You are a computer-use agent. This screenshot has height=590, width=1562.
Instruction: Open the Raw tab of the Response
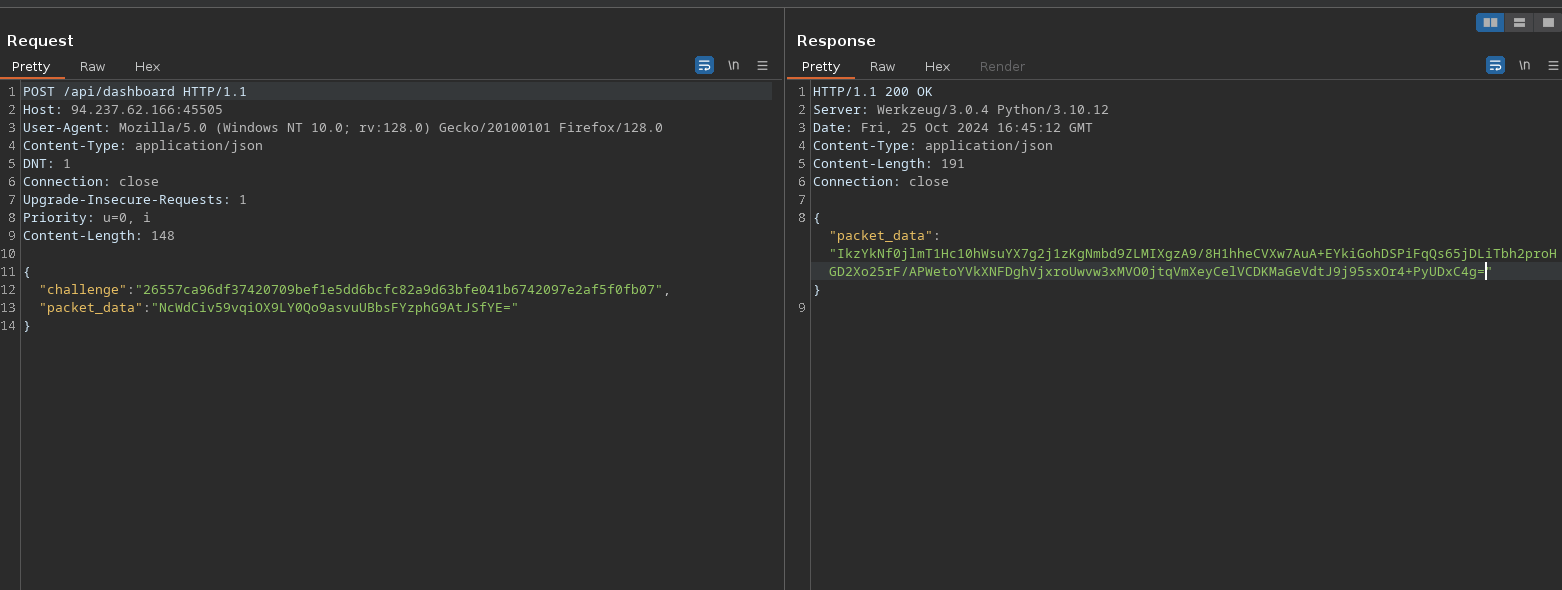point(882,66)
